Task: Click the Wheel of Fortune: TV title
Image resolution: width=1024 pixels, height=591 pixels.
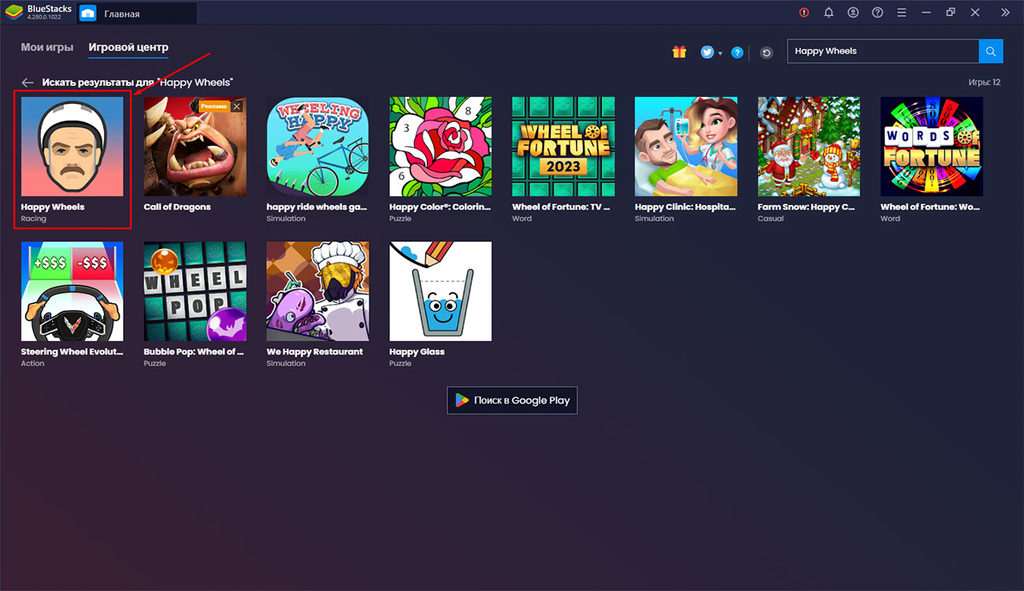Action: click(x=561, y=207)
